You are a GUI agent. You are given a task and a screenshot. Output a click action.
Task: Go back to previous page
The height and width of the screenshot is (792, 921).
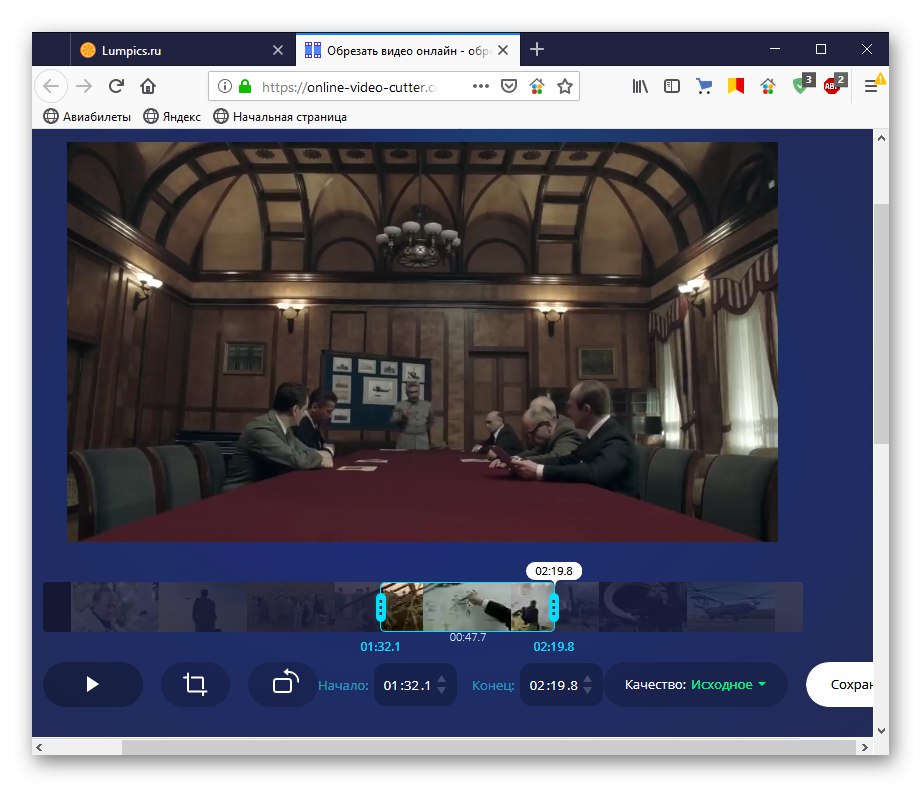coord(51,86)
